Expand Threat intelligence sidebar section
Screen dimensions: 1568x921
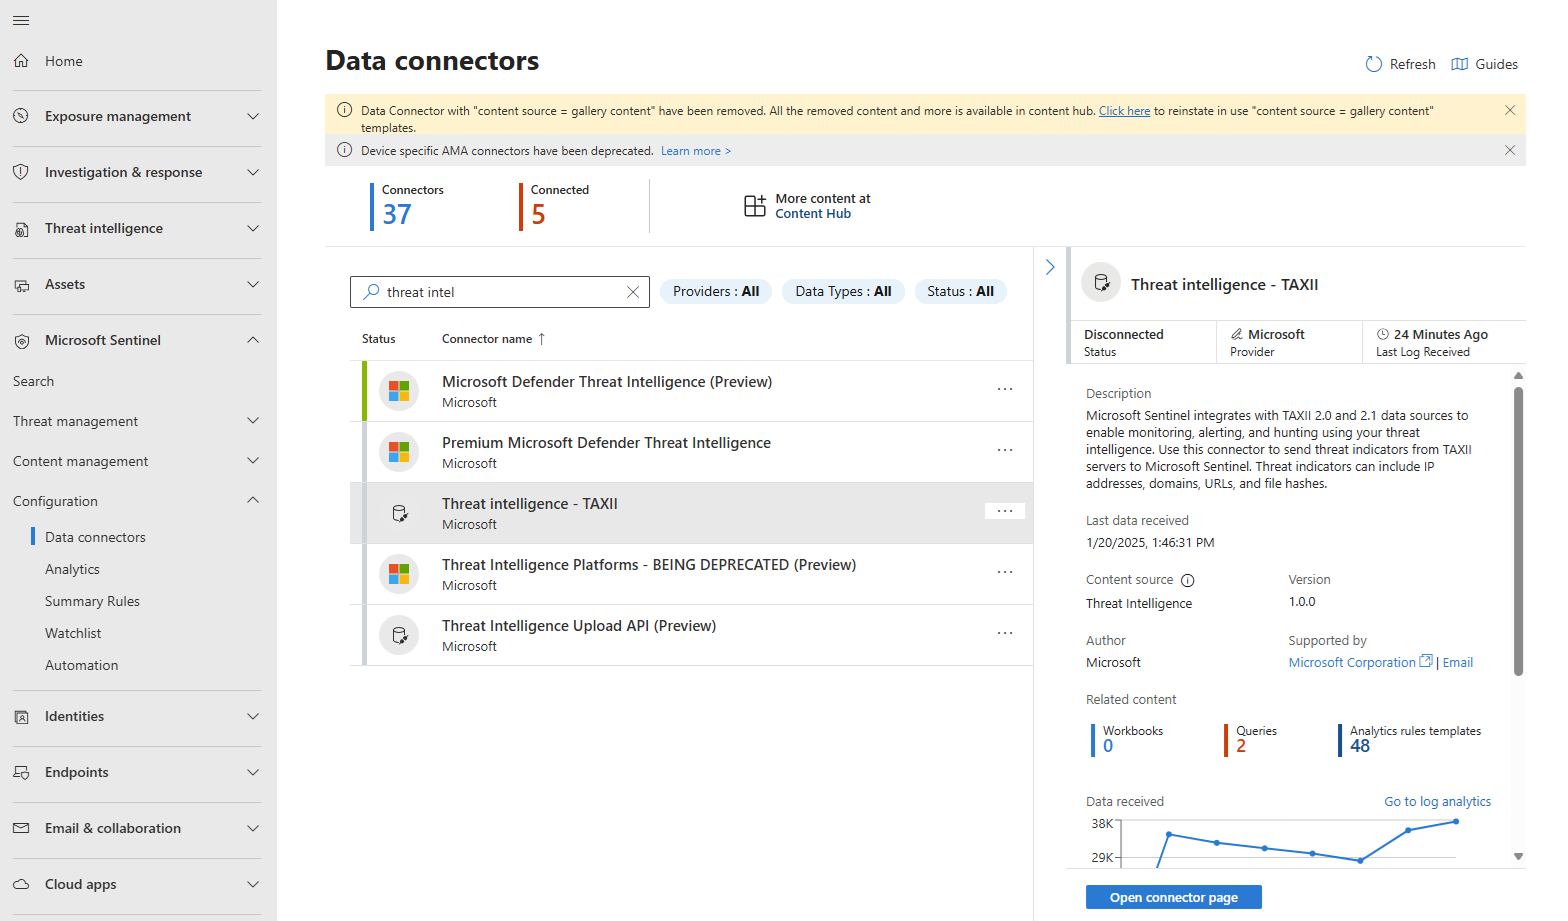point(253,228)
